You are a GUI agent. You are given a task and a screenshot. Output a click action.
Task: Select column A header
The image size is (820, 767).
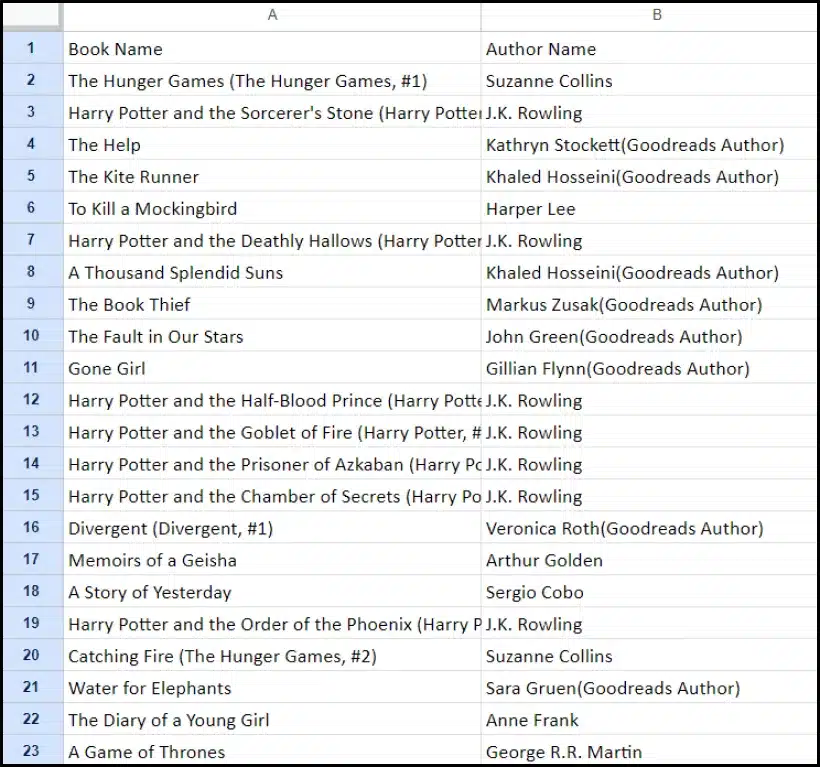coord(272,15)
